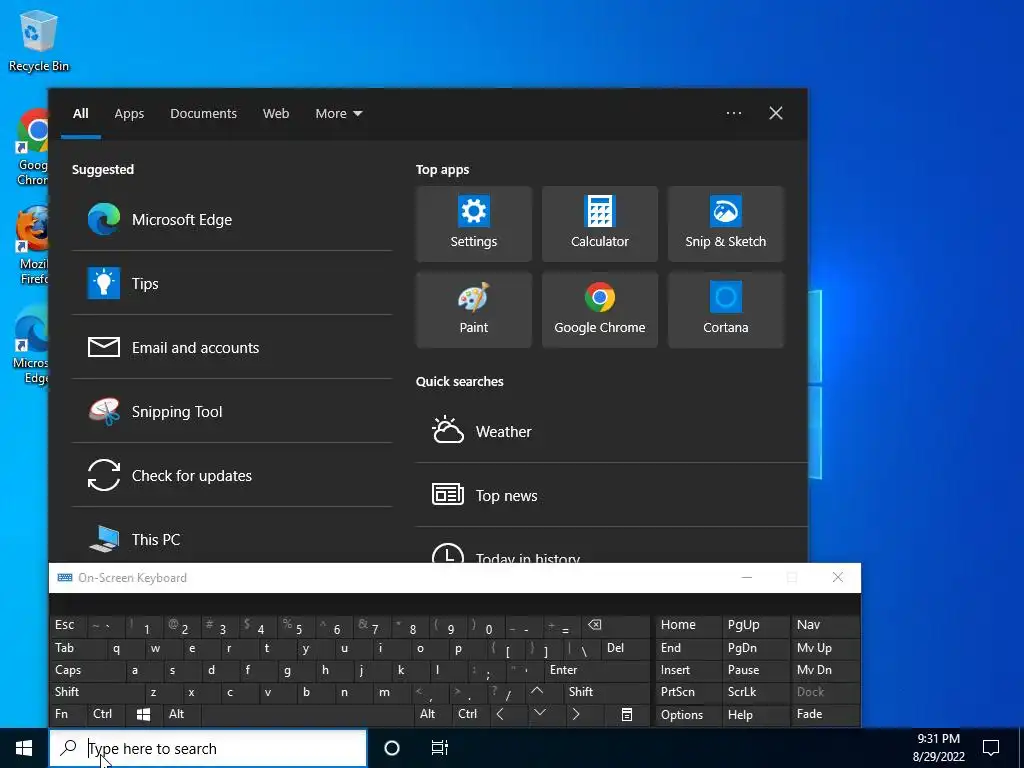
Task: Toggle left Ctrl key on On-Screen Keyboard
Action: tap(106, 715)
